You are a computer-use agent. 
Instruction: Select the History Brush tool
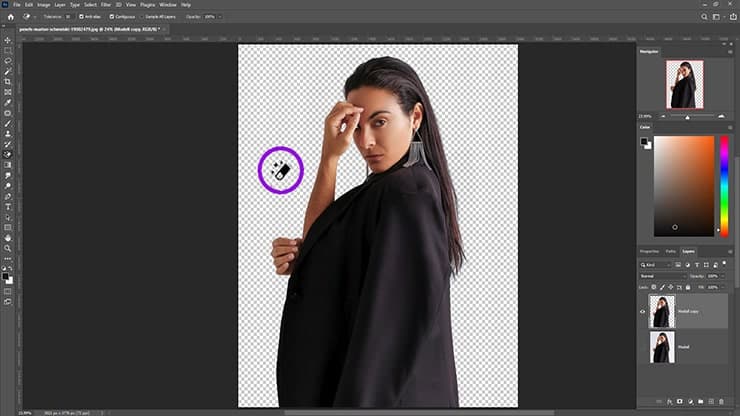(8, 144)
